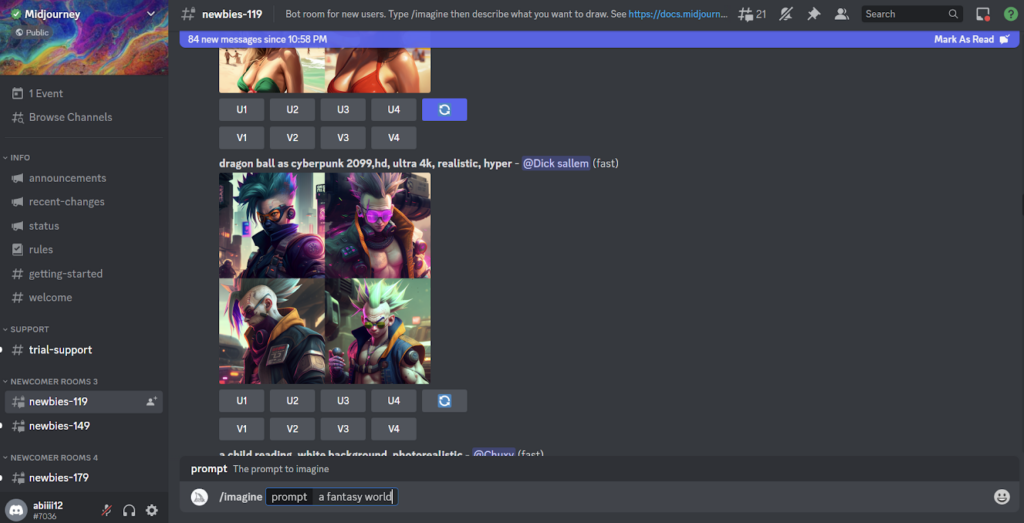Open the announcements channel
This screenshot has height=523, width=1024.
coord(67,178)
